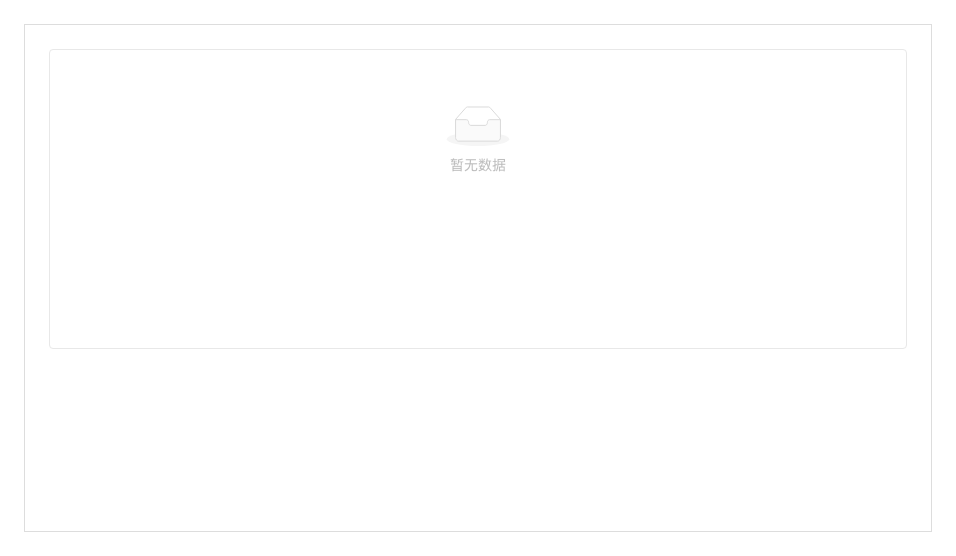Focus the inner bordered empty data card
This screenshot has height=556, width=956.
(478, 199)
